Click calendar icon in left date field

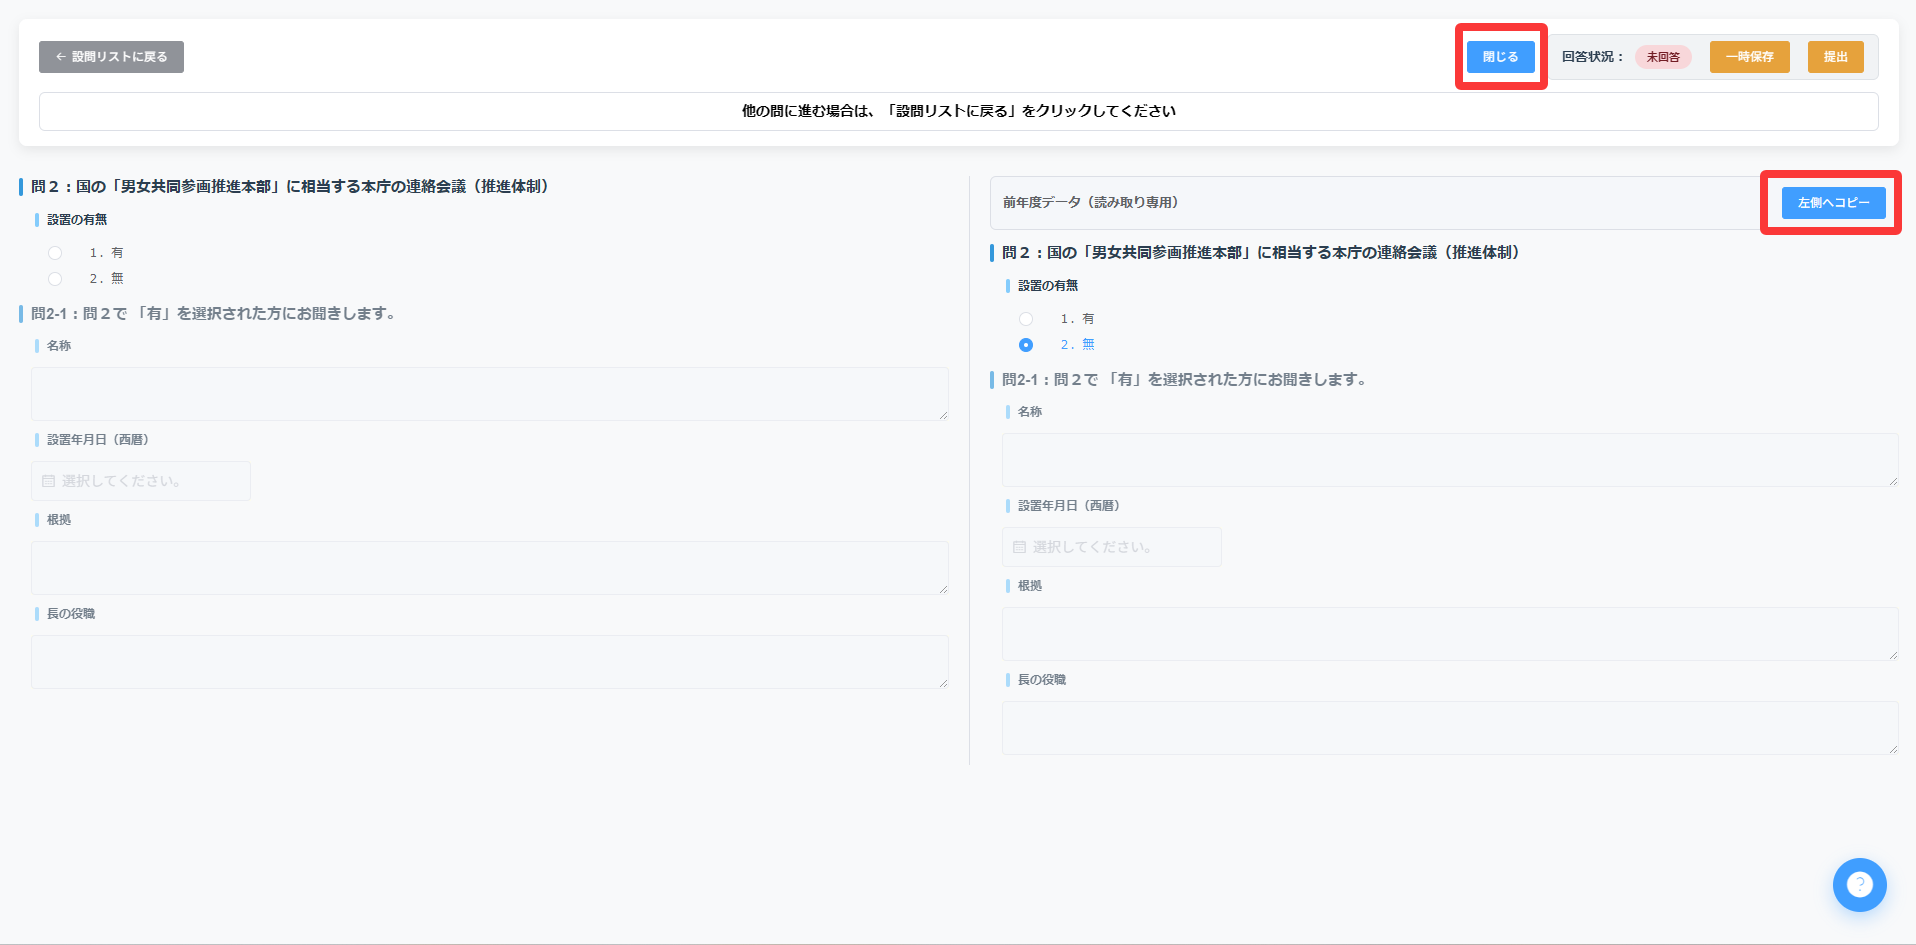tap(48, 481)
